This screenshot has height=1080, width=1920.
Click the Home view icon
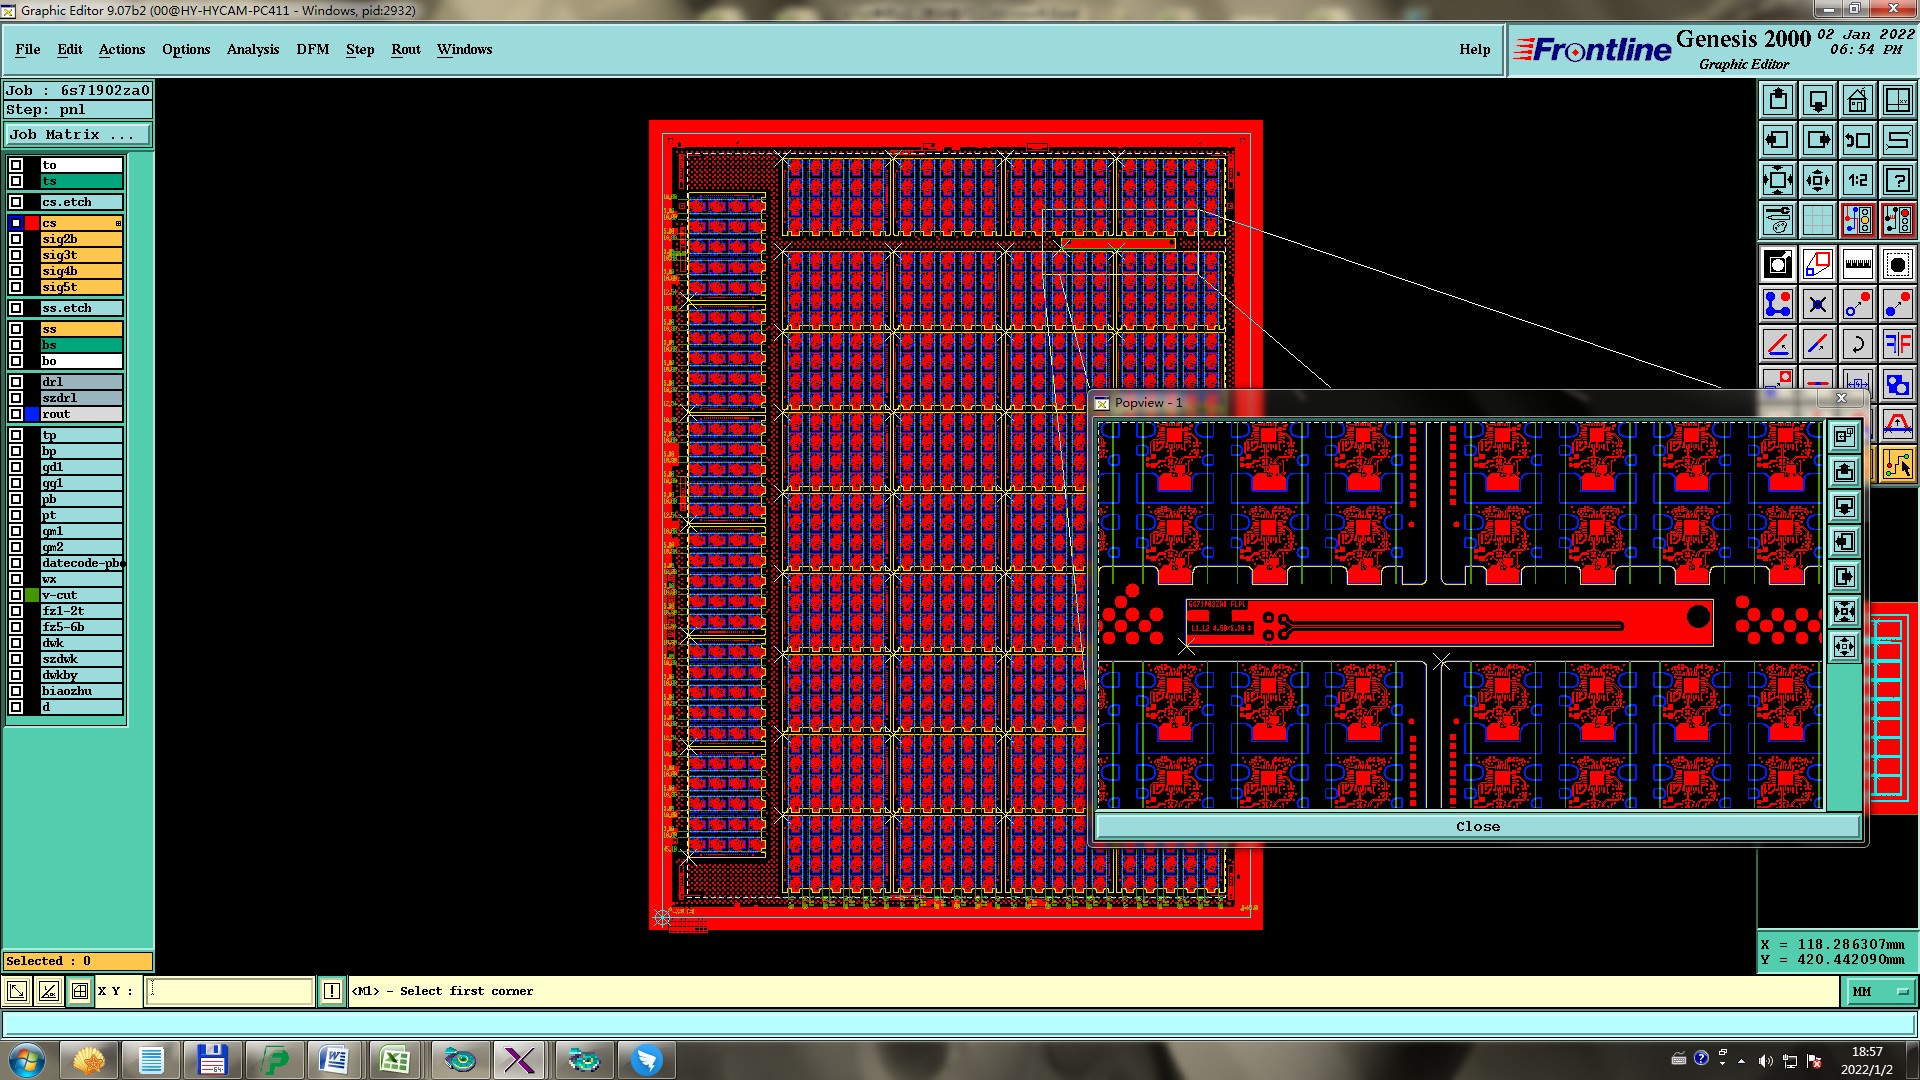pyautogui.click(x=1857, y=100)
